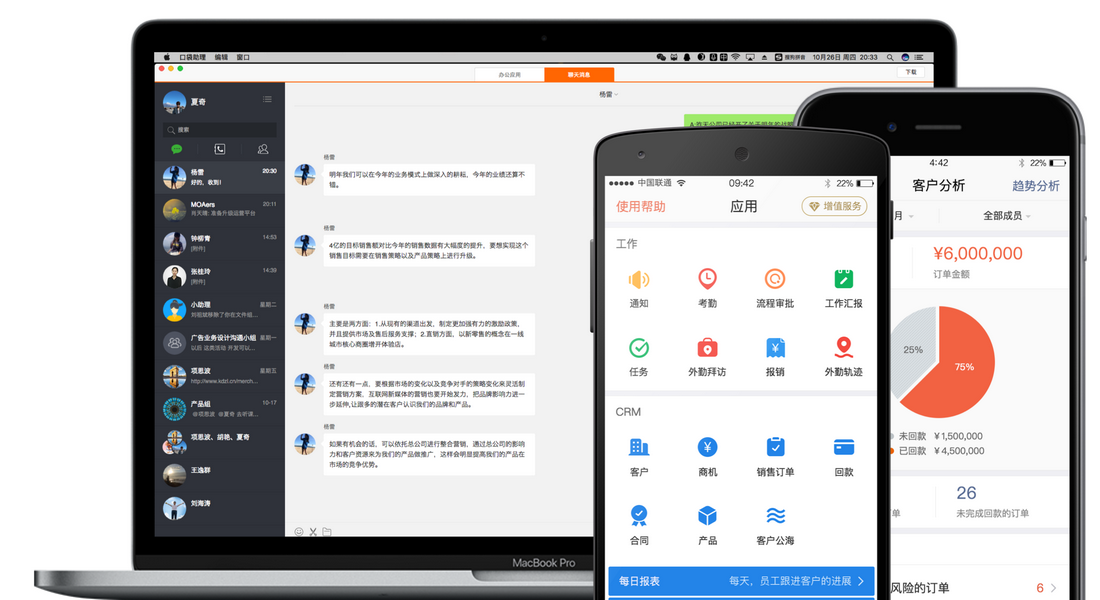Screen dimensions: 1100x600
Task: Open the 工作汇报 work report icon
Action: click(x=843, y=279)
